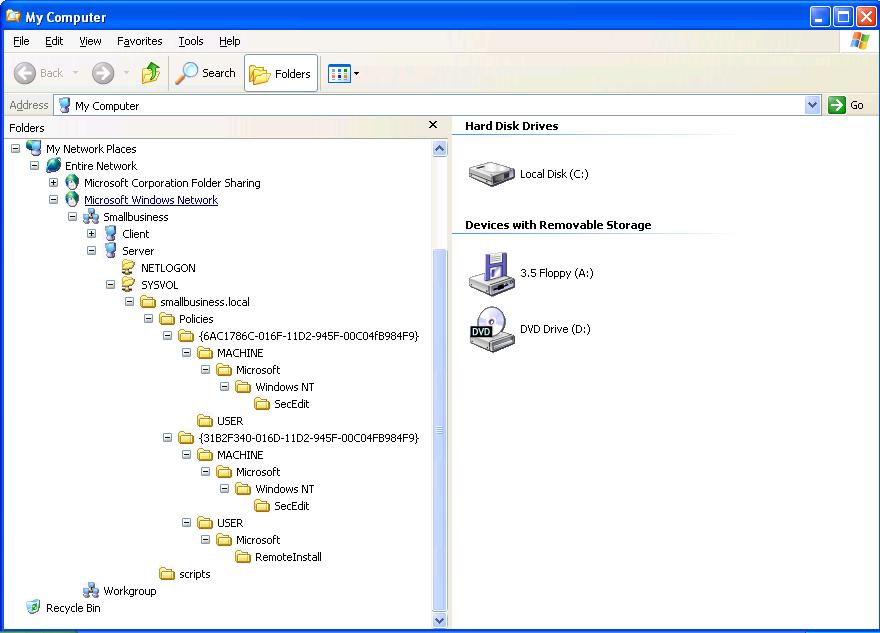Open the Back history dropdown arrow
The height and width of the screenshot is (633, 880).
pyautogui.click(x=75, y=73)
